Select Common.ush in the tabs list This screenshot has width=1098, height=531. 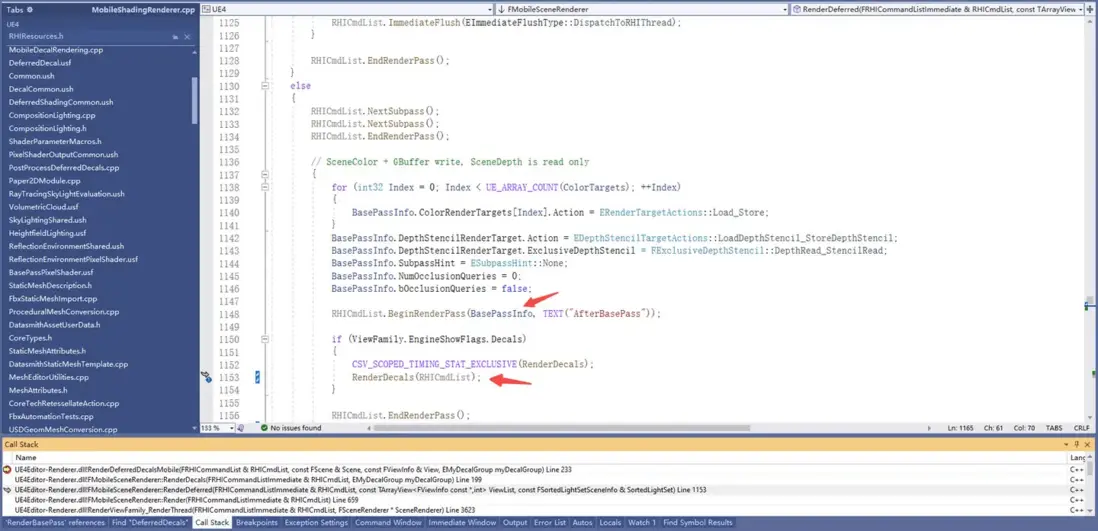[x=32, y=76]
